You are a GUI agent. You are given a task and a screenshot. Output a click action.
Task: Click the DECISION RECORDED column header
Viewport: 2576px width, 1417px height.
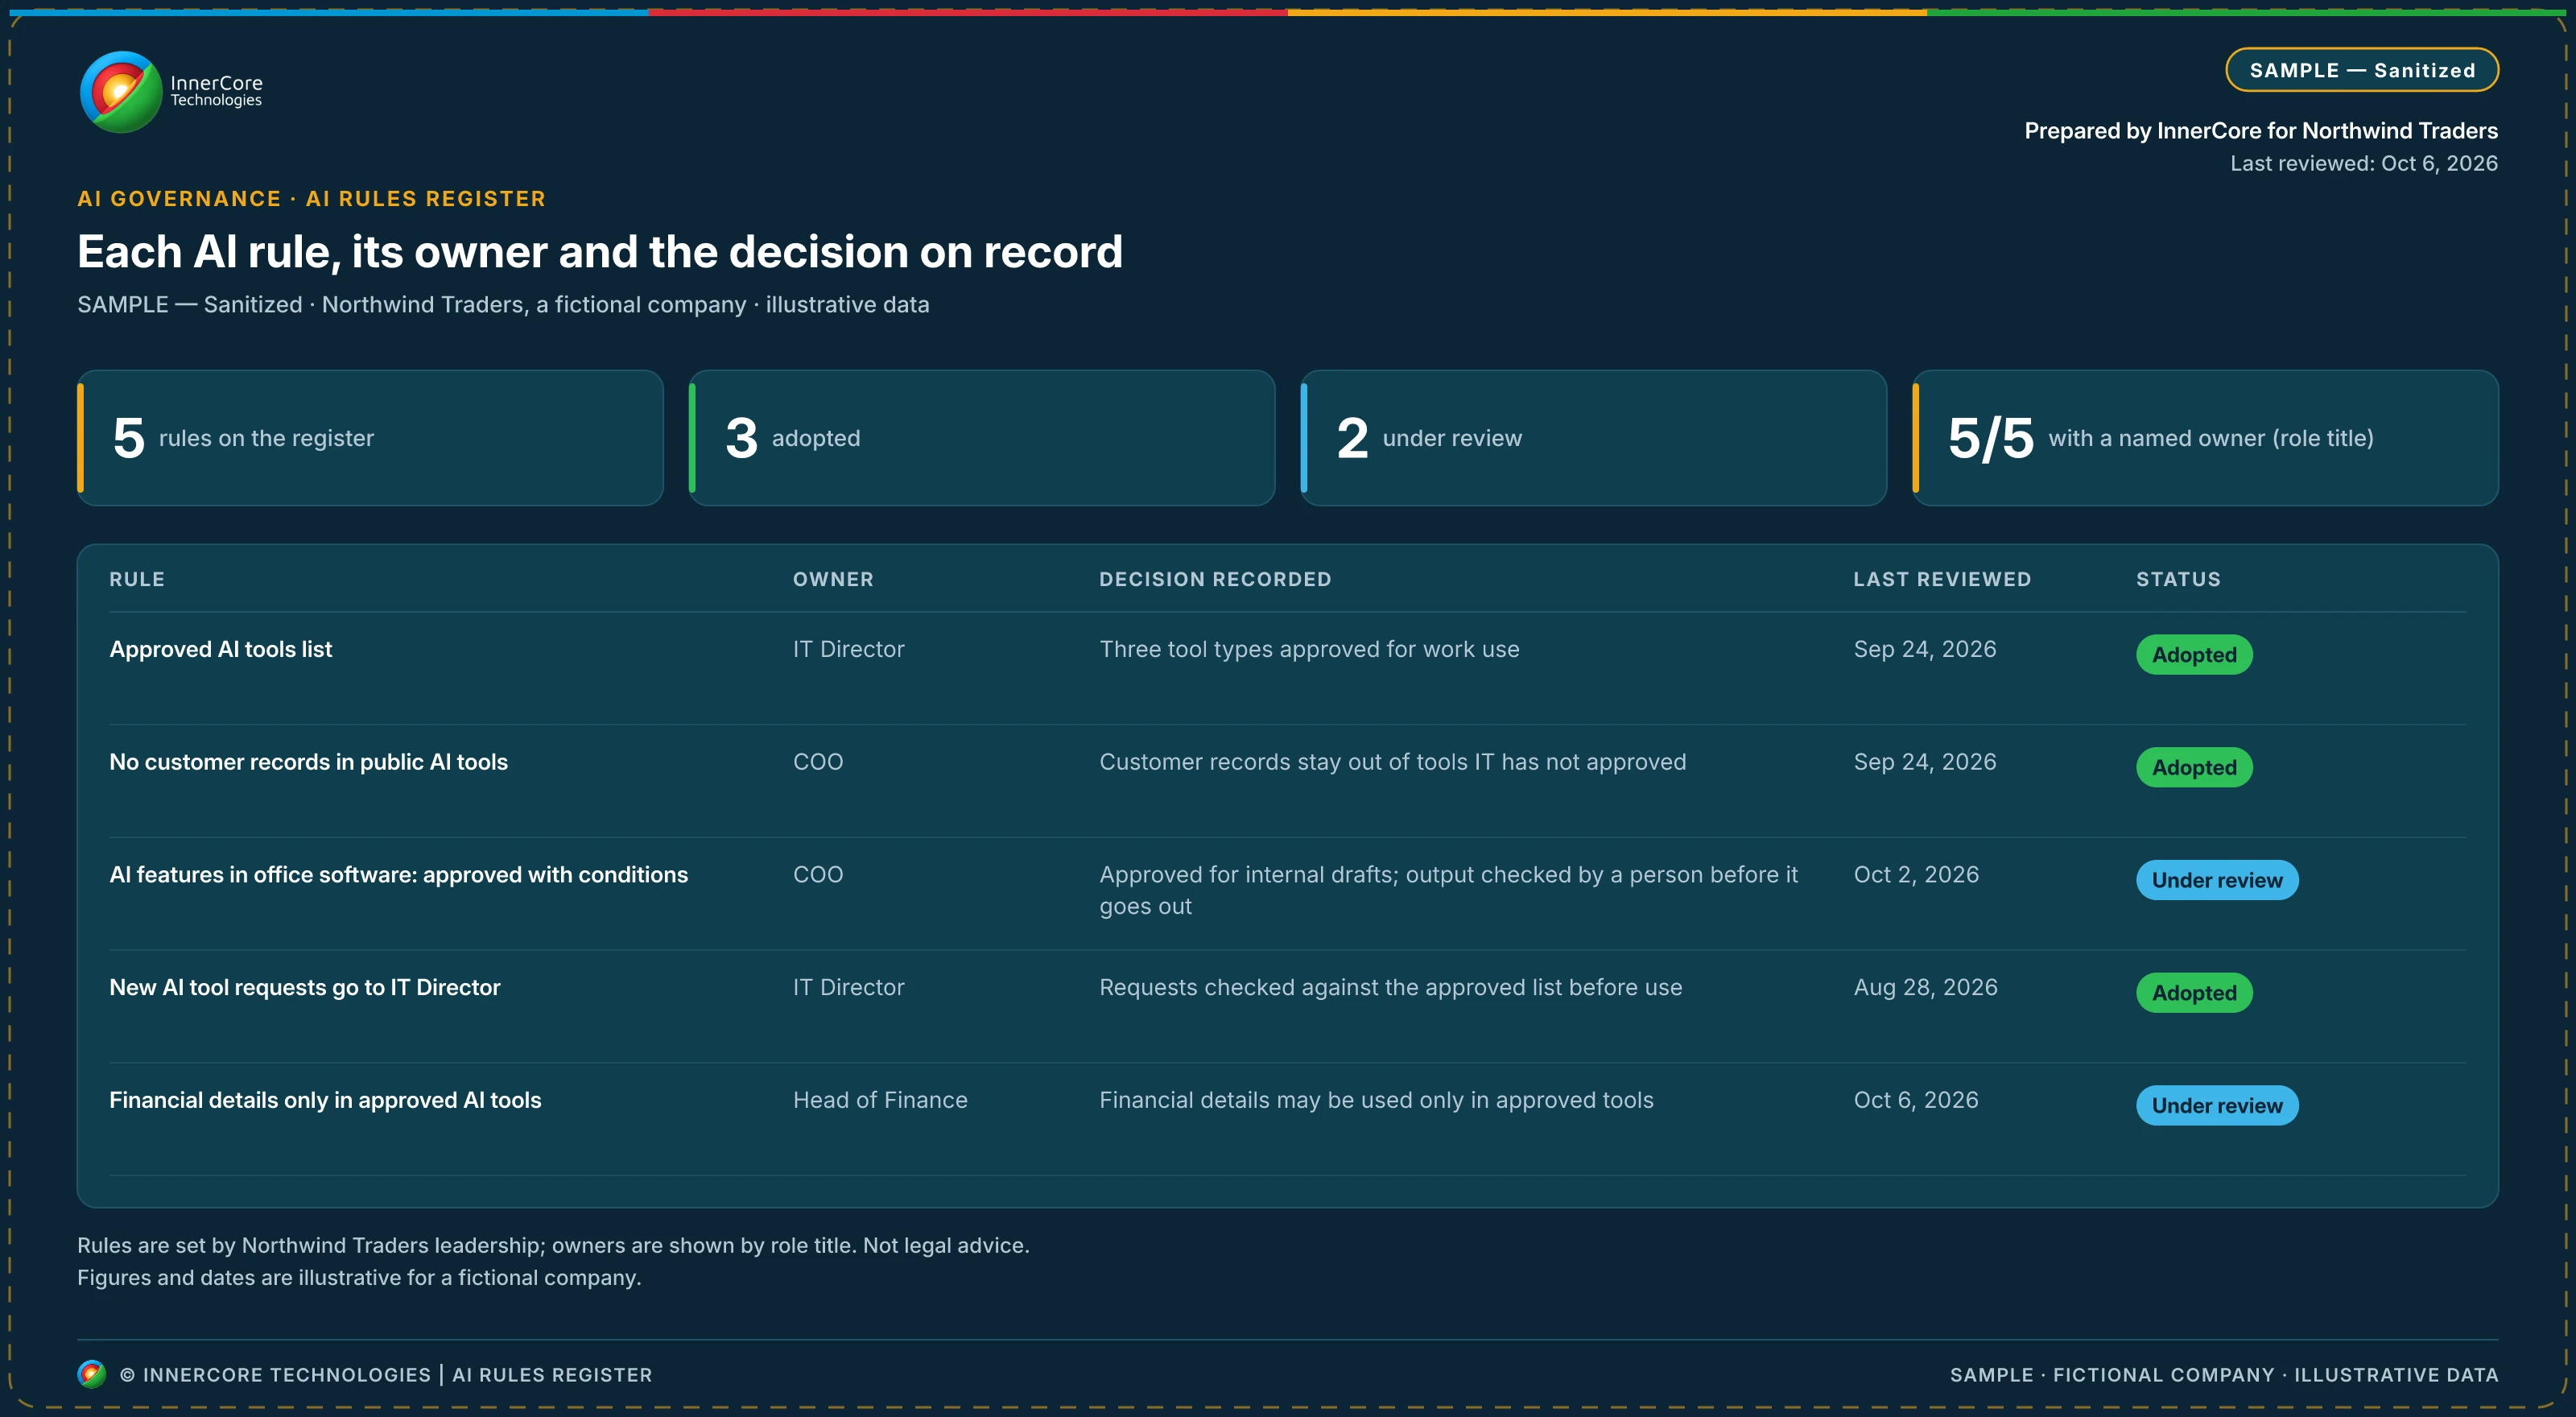coord(1215,579)
